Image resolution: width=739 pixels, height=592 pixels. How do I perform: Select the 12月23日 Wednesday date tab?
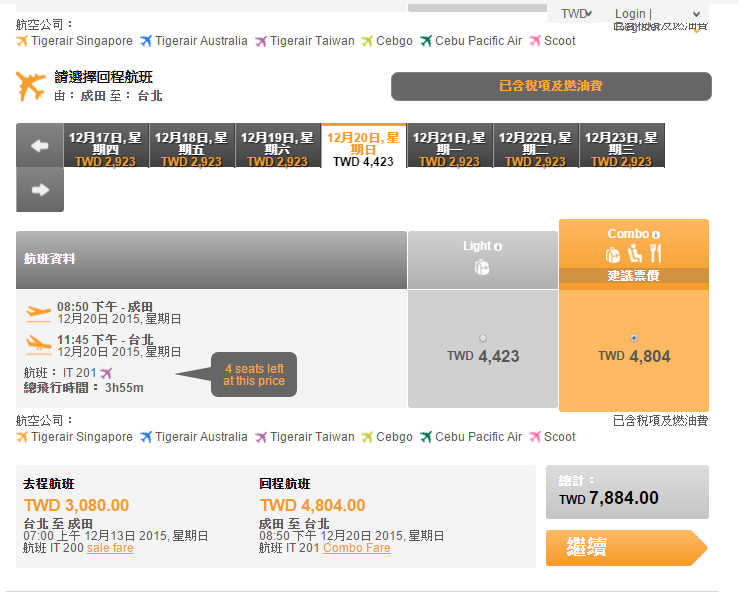(x=622, y=146)
